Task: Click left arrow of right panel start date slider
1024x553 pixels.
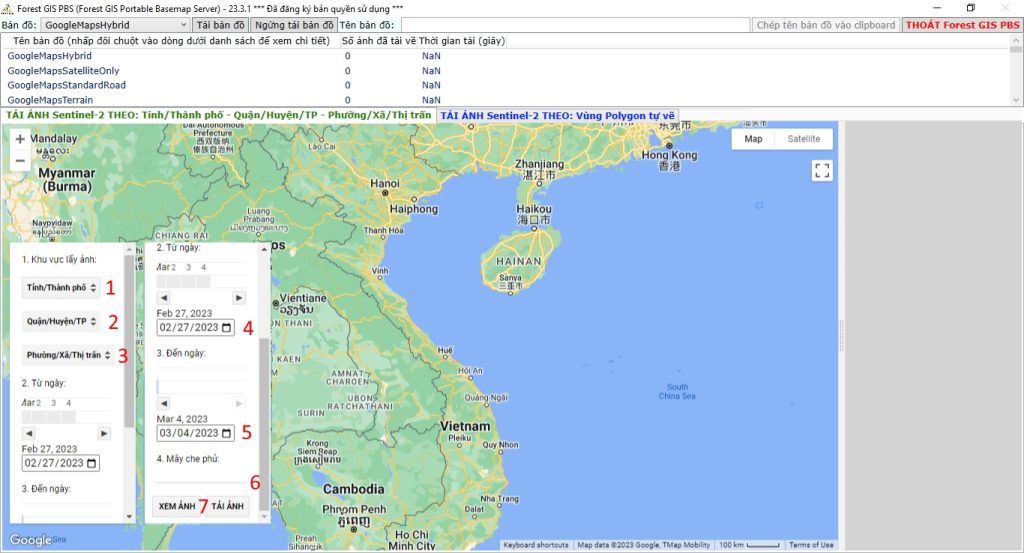Action: (x=163, y=298)
